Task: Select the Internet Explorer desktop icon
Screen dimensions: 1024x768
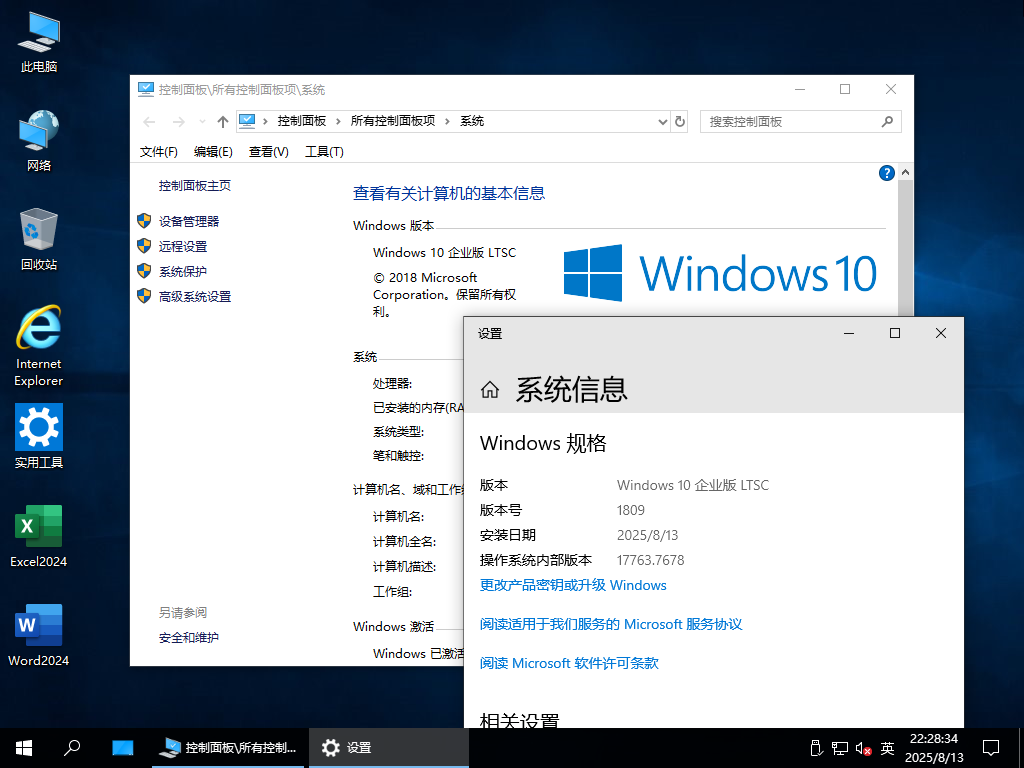Action: coord(39,346)
